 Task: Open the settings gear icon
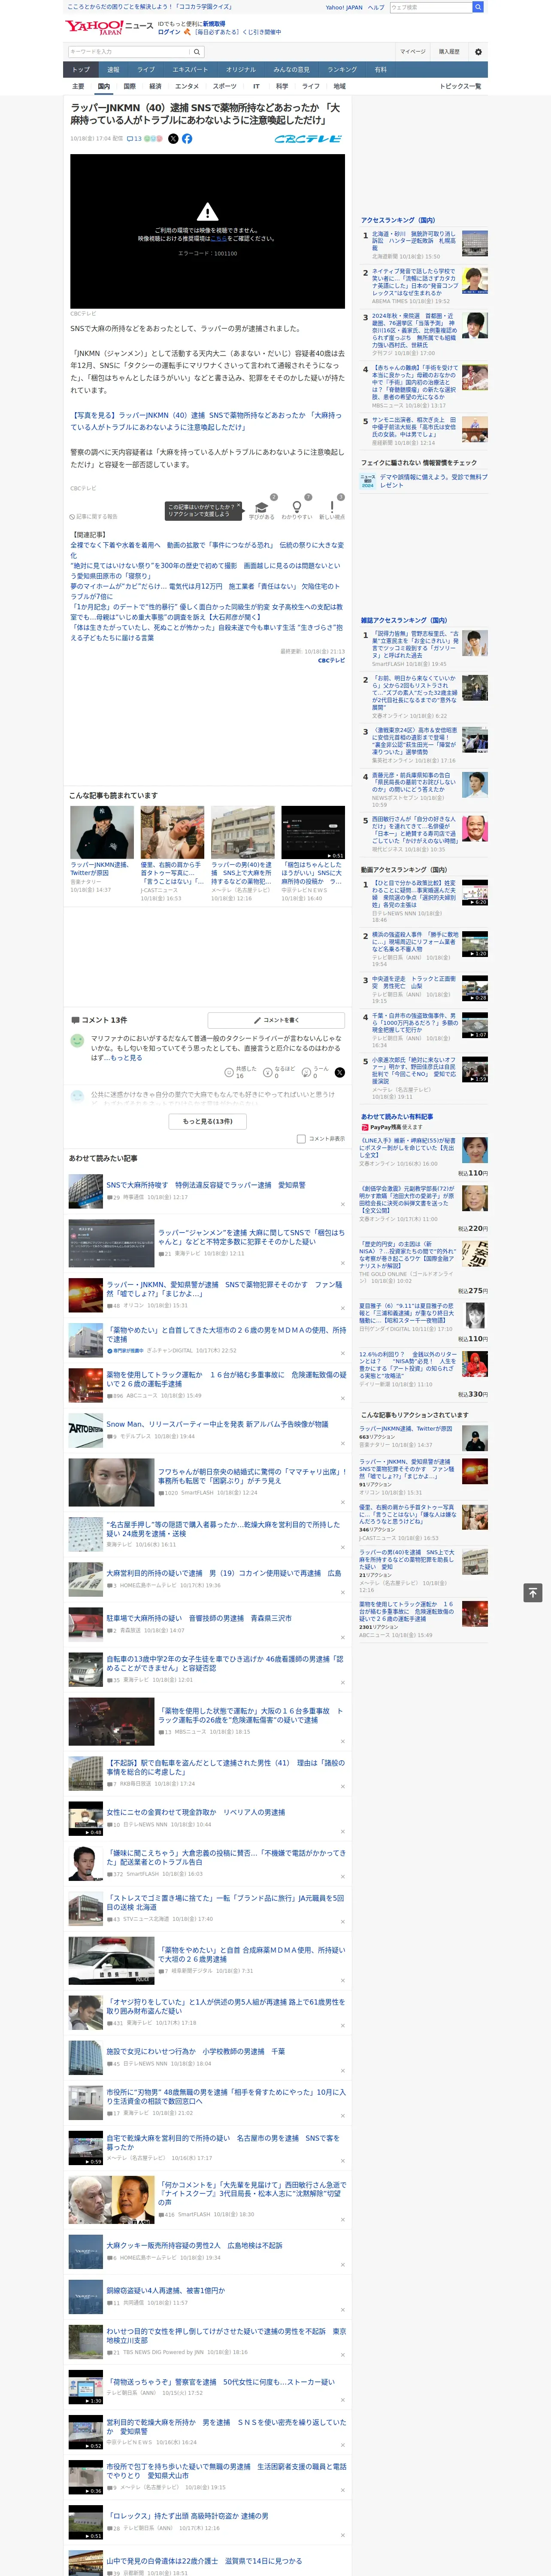tap(478, 52)
